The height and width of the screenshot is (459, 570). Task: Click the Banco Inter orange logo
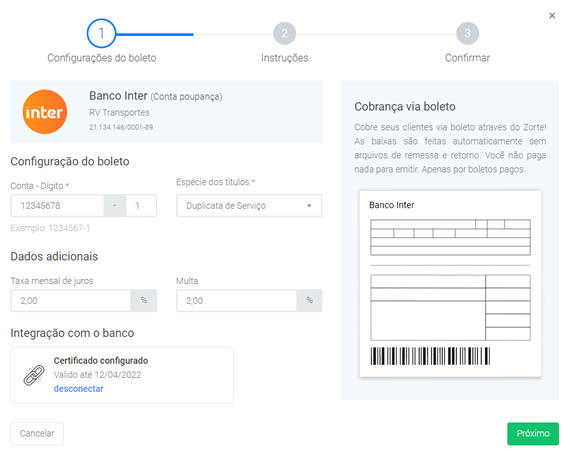[x=45, y=112]
